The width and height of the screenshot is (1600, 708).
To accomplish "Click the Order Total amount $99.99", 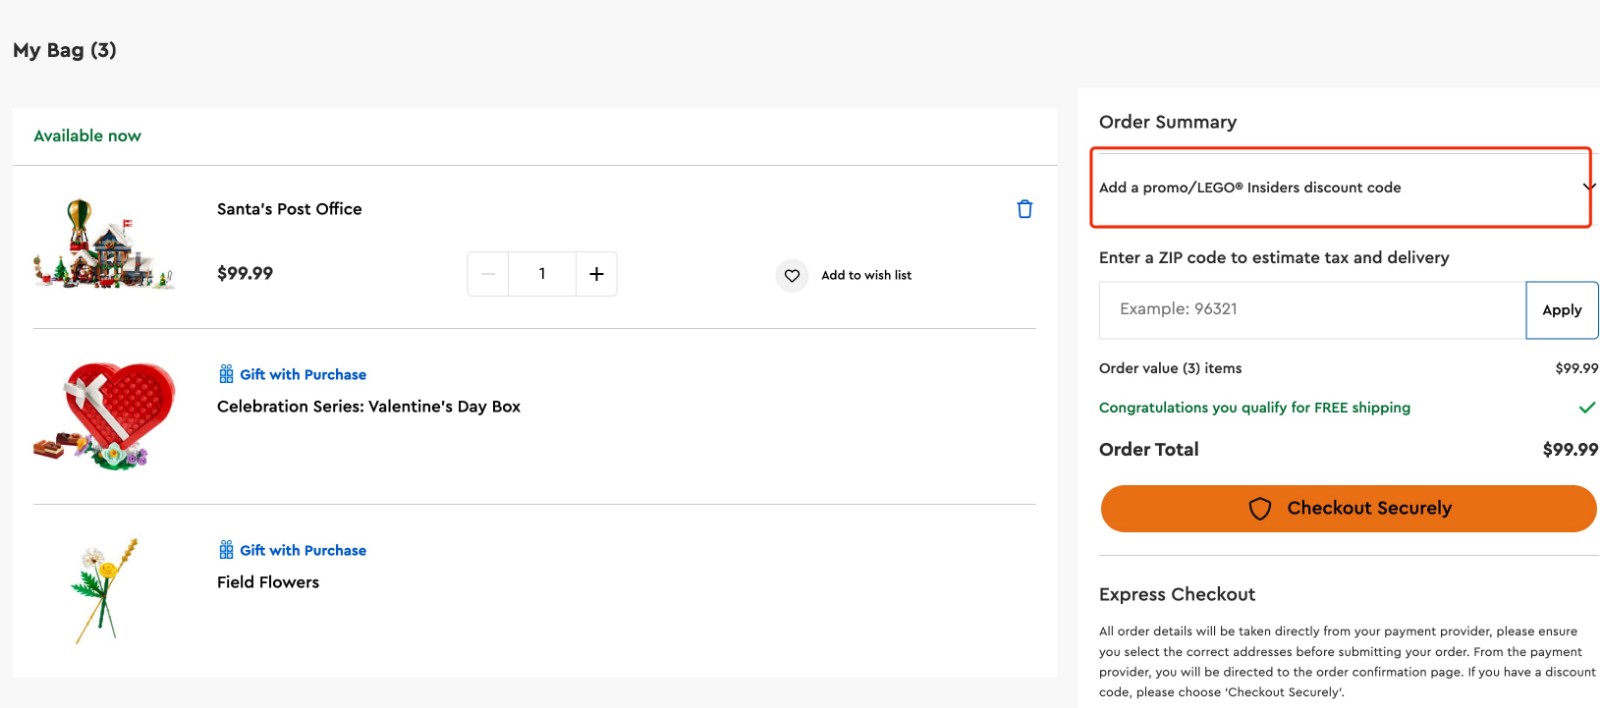I will point(1570,449).
